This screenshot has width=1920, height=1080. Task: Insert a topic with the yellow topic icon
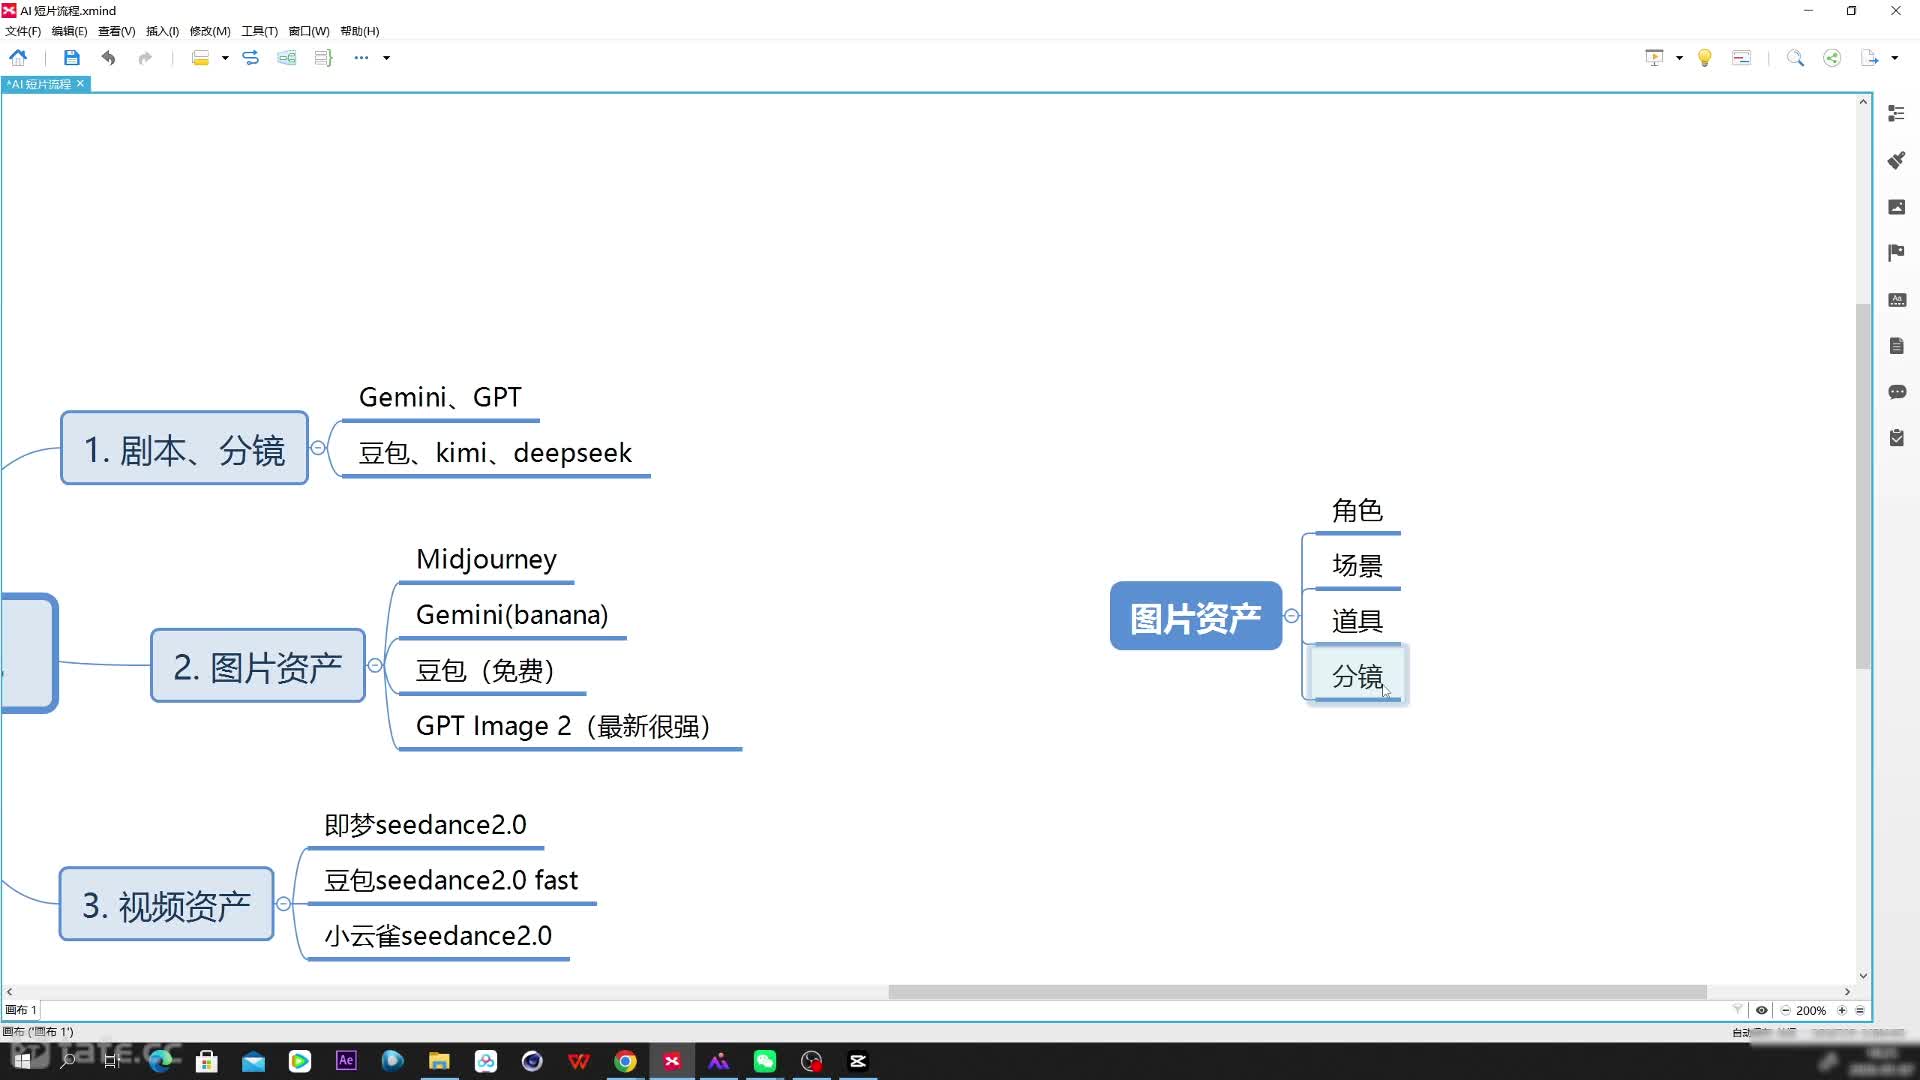pos(200,58)
